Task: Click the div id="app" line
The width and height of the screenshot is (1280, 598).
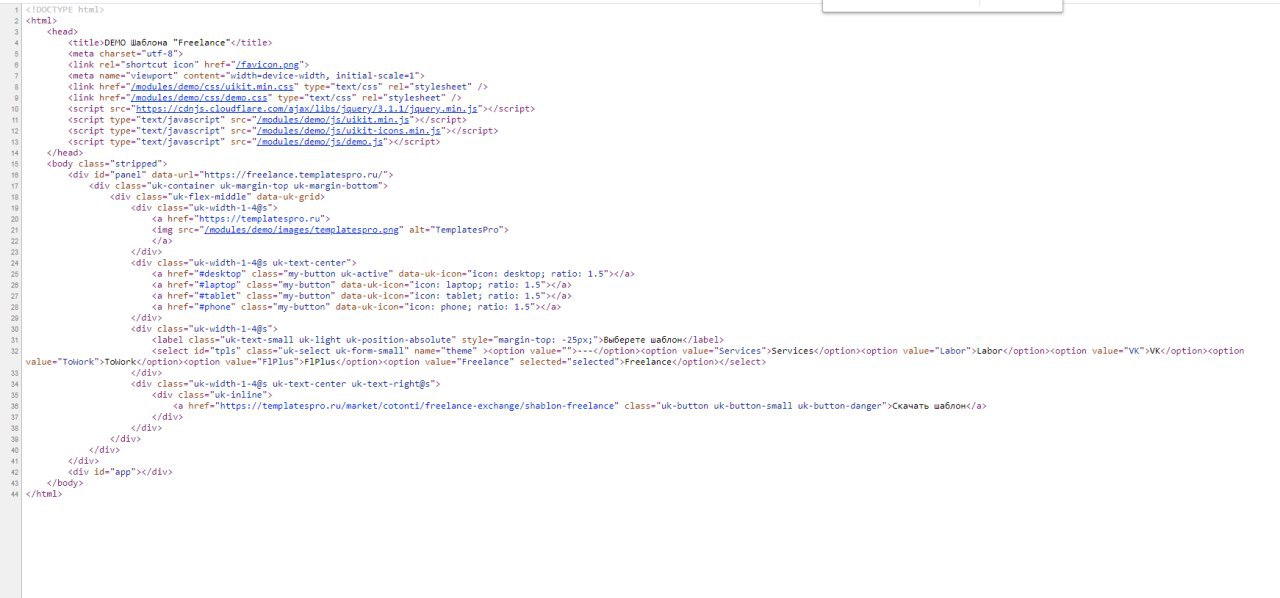Action: coord(120,471)
